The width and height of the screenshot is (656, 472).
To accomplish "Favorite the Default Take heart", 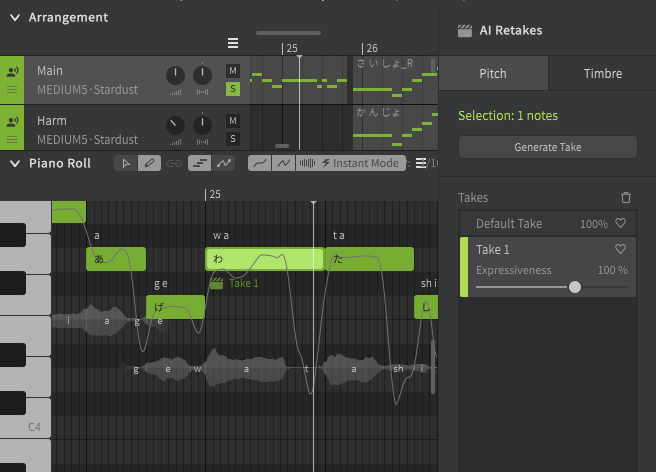I will (x=620, y=223).
